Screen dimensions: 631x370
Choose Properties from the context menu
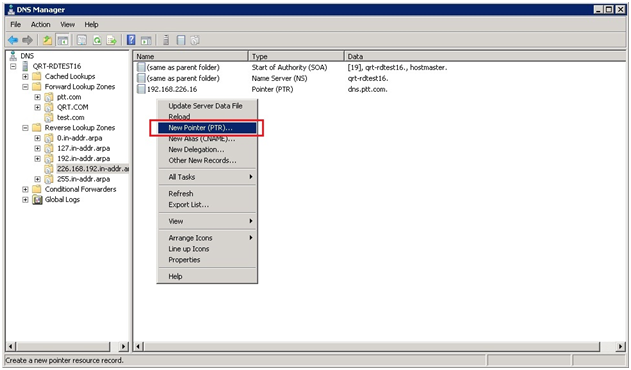coord(207,260)
